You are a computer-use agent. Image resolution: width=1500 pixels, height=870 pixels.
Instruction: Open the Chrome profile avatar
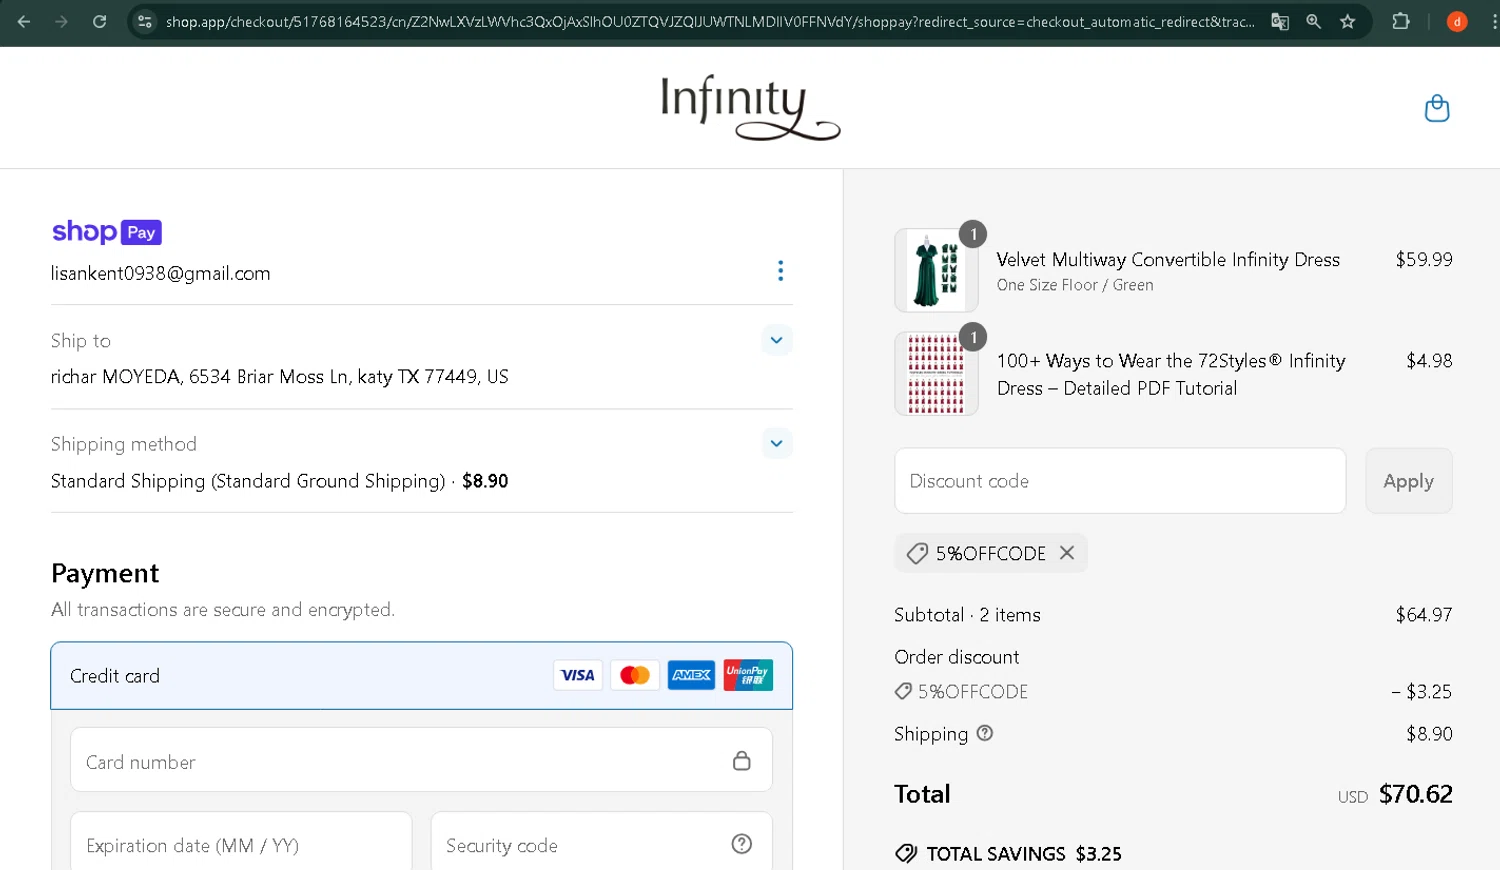[x=1457, y=21]
